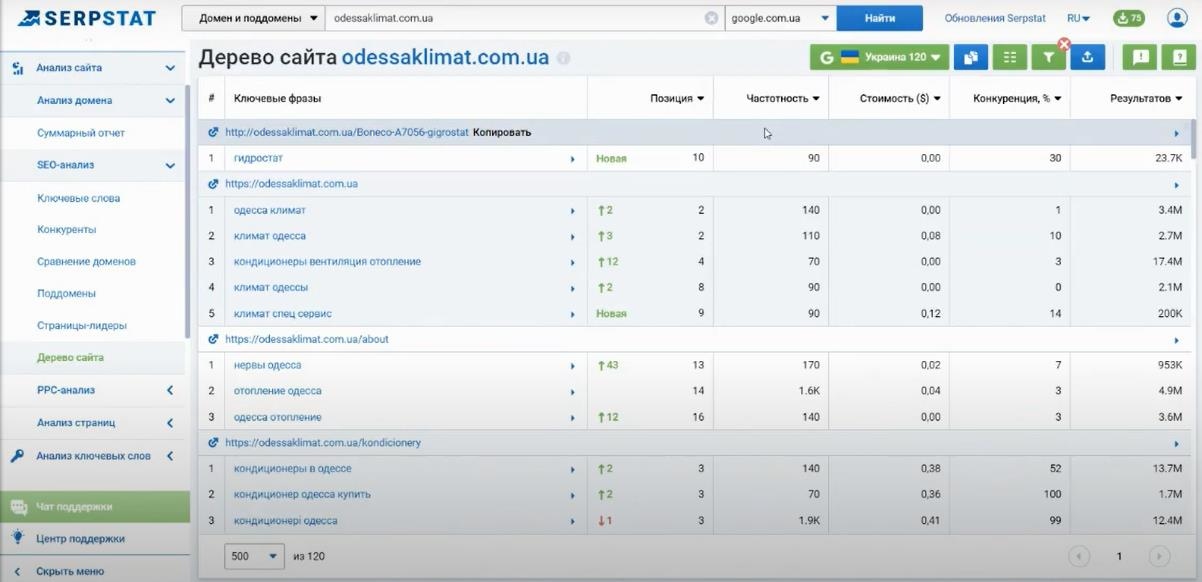Click the sidebar vertical scrollbar
Image resolution: width=1202 pixels, height=582 pixels.
187,212
